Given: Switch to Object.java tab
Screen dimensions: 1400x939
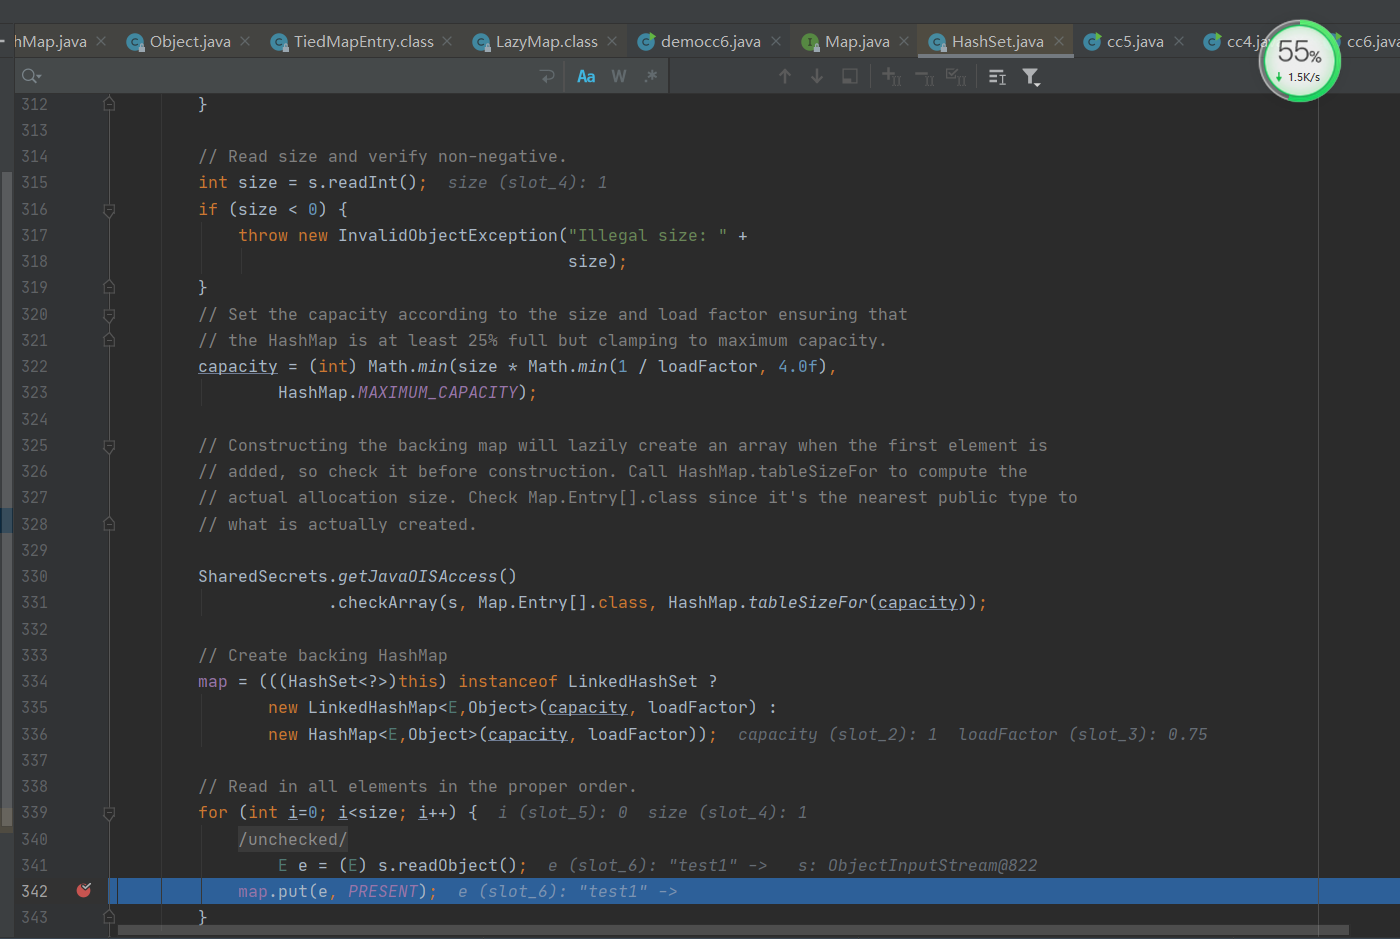Looking at the screenshot, I should (190, 41).
